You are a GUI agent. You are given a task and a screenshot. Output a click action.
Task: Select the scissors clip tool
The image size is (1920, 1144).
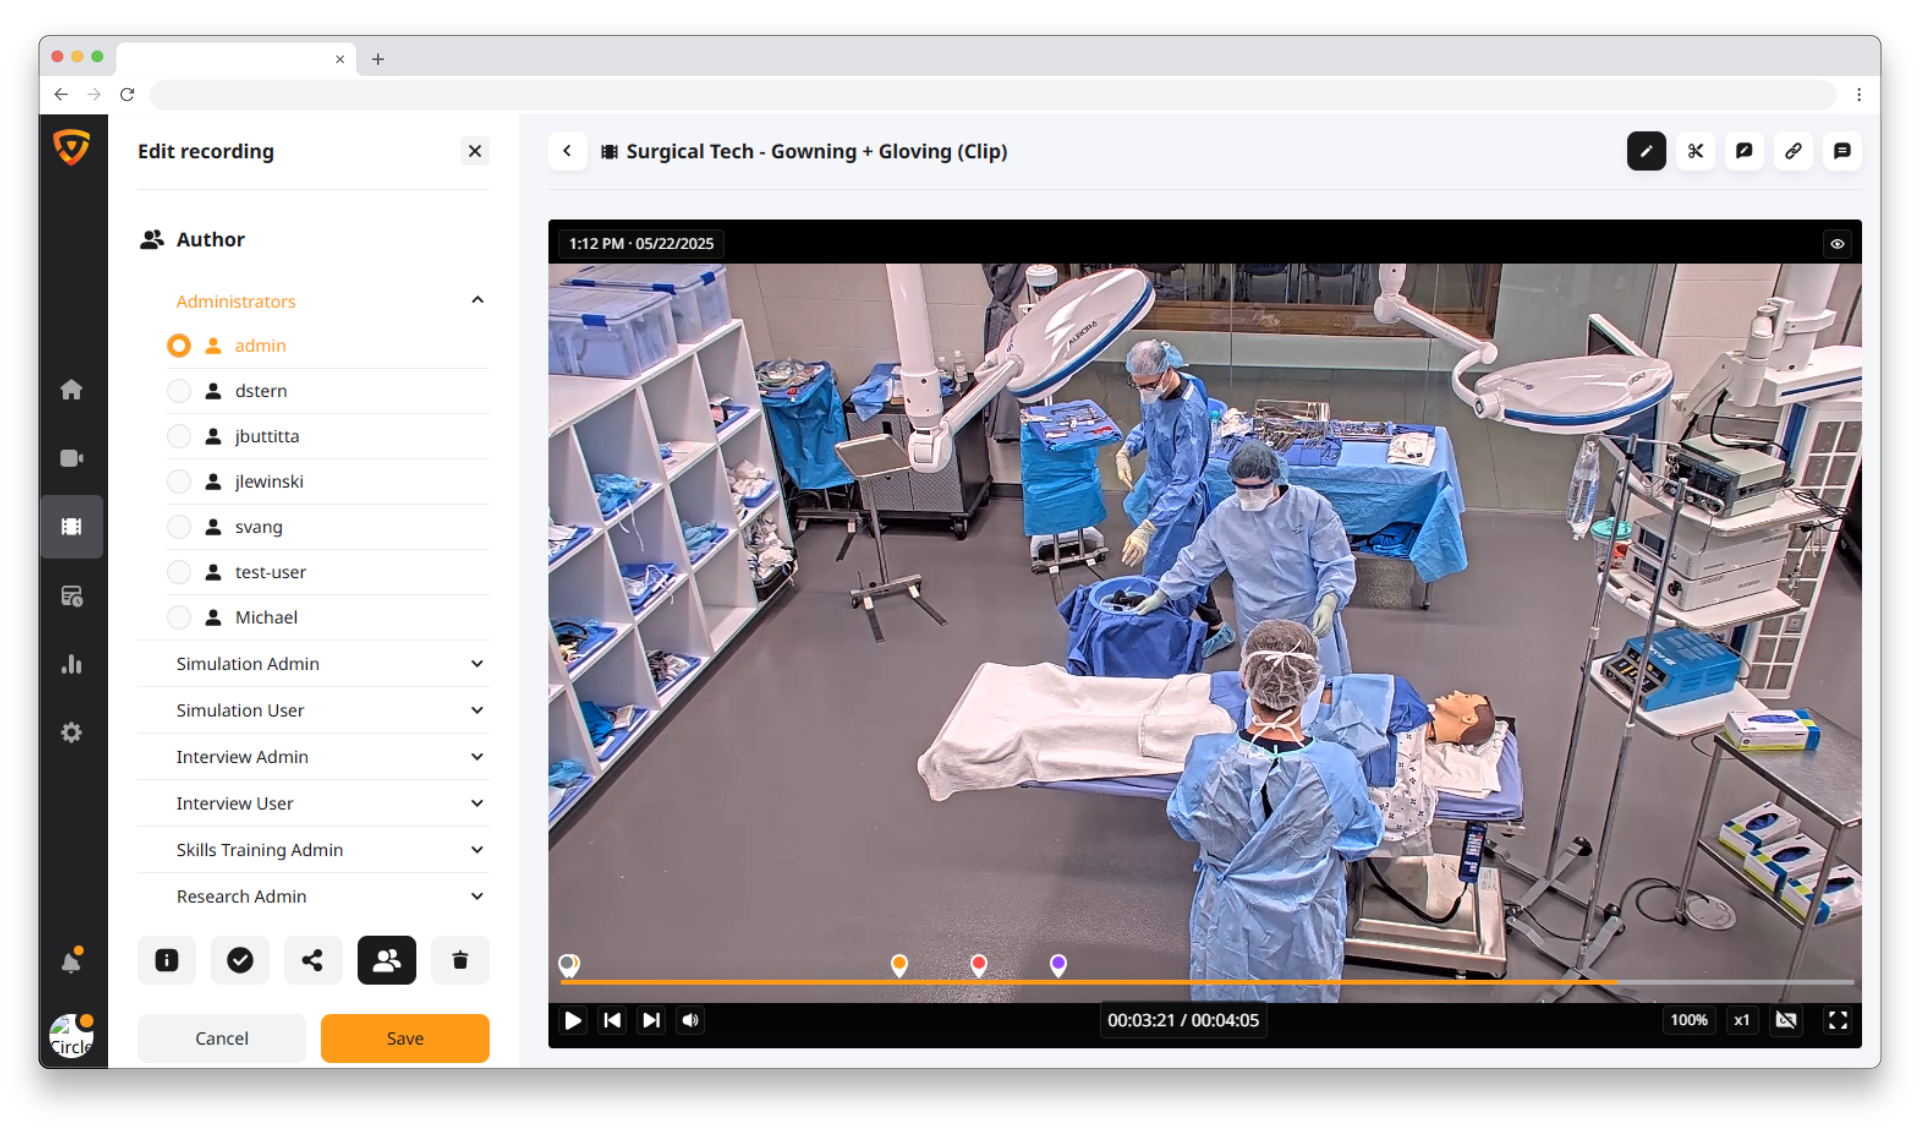pos(1695,151)
